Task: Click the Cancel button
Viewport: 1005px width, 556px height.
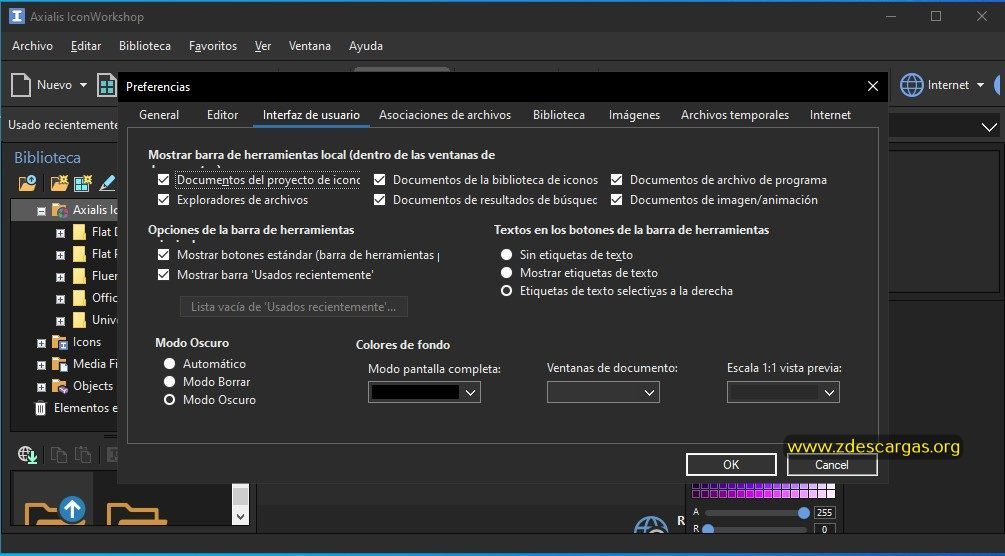Action: point(831,465)
